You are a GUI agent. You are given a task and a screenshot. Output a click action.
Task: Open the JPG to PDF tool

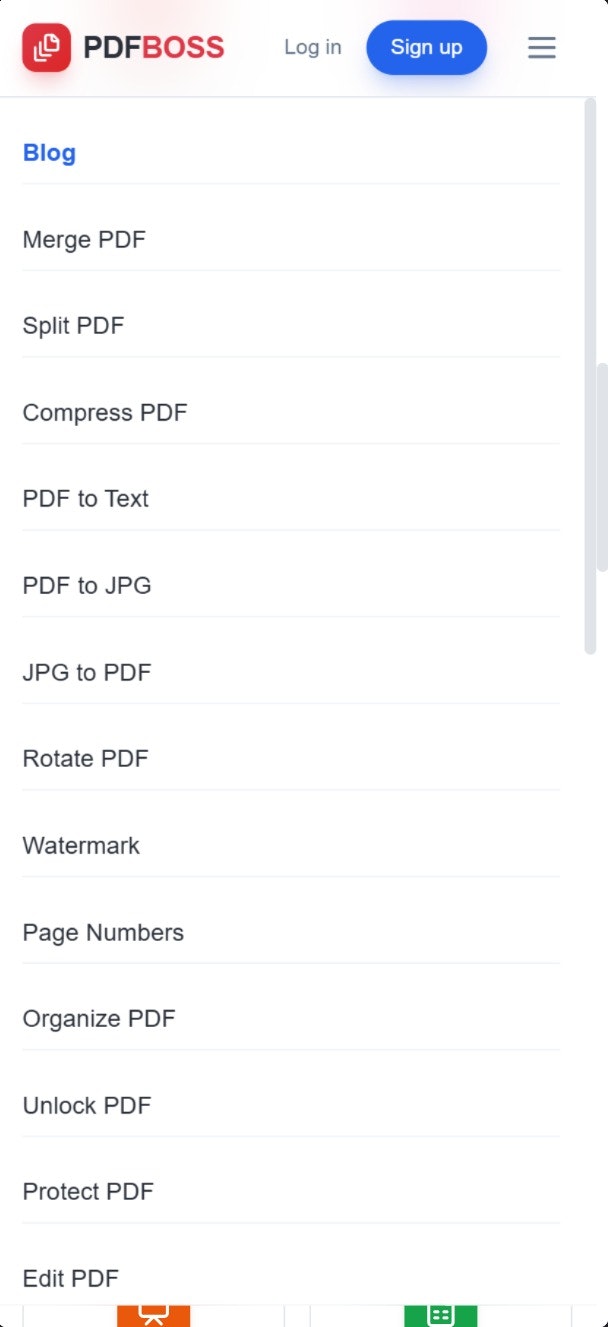coord(86,672)
